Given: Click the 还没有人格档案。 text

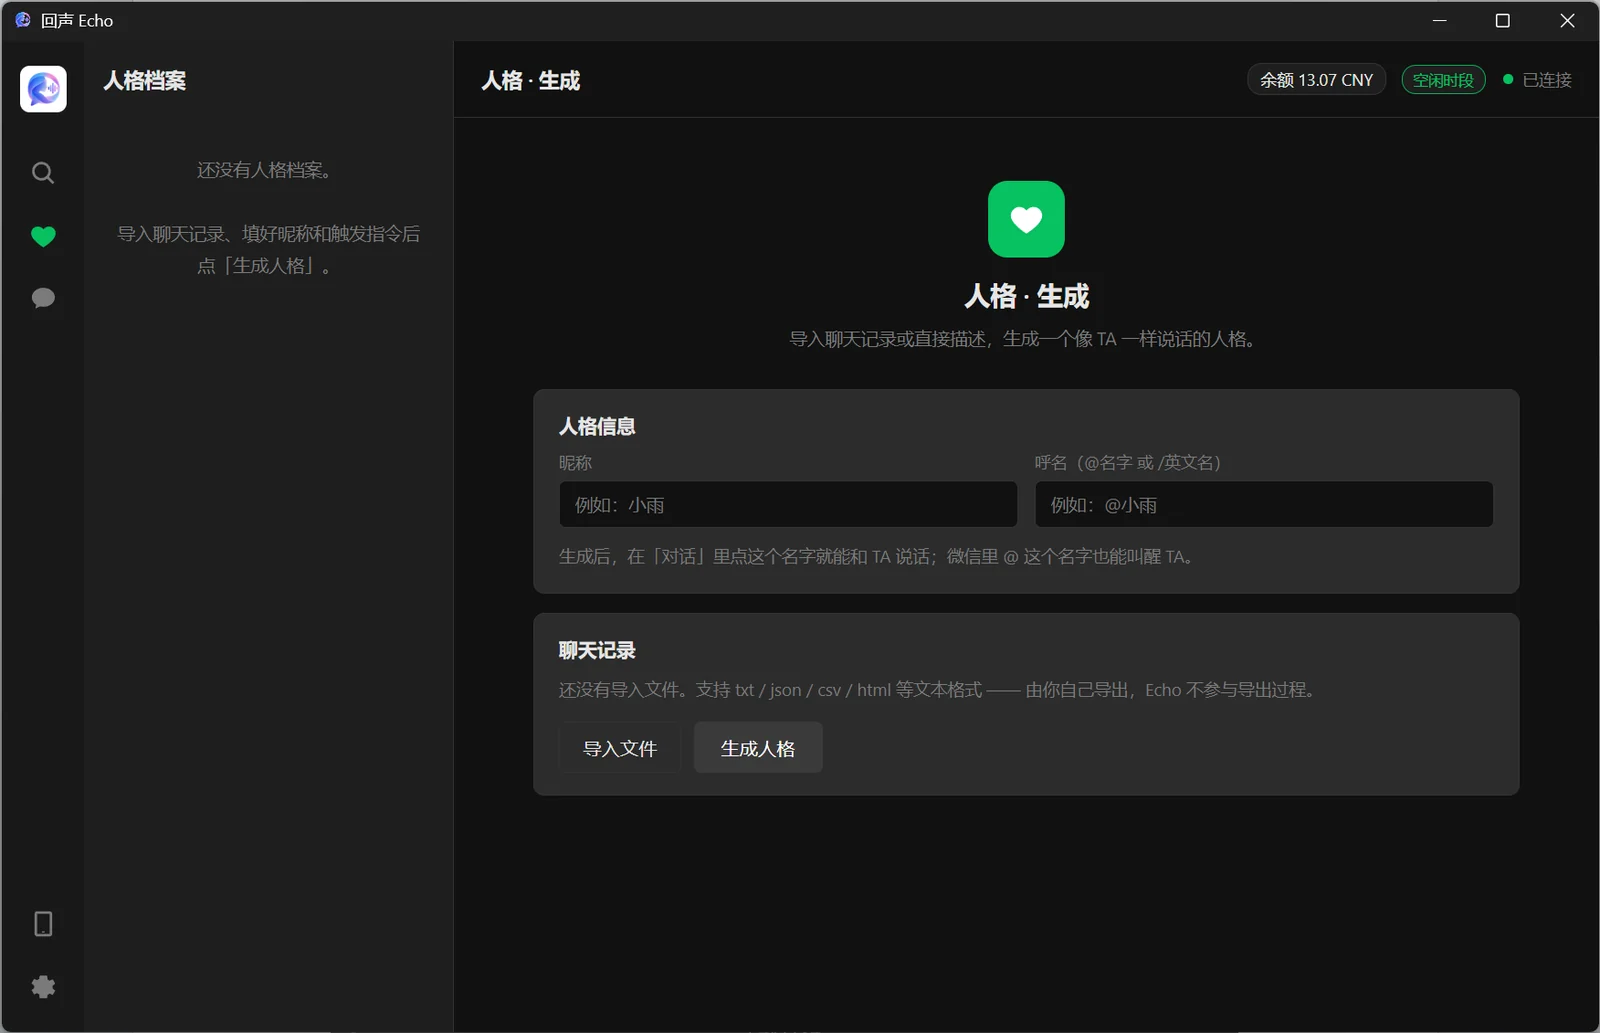Looking at the screenshot, I should 264,170.
